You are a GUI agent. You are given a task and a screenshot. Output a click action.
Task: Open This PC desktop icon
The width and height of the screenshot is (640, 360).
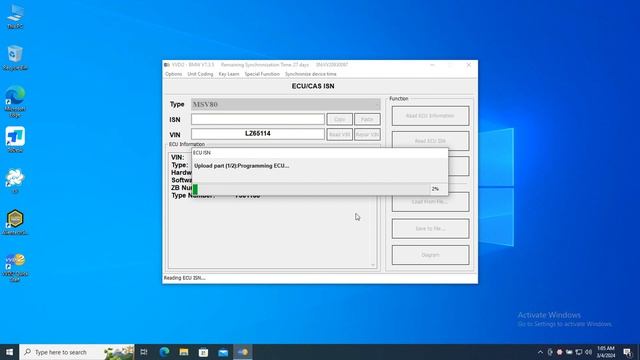(x=15, y=16)
